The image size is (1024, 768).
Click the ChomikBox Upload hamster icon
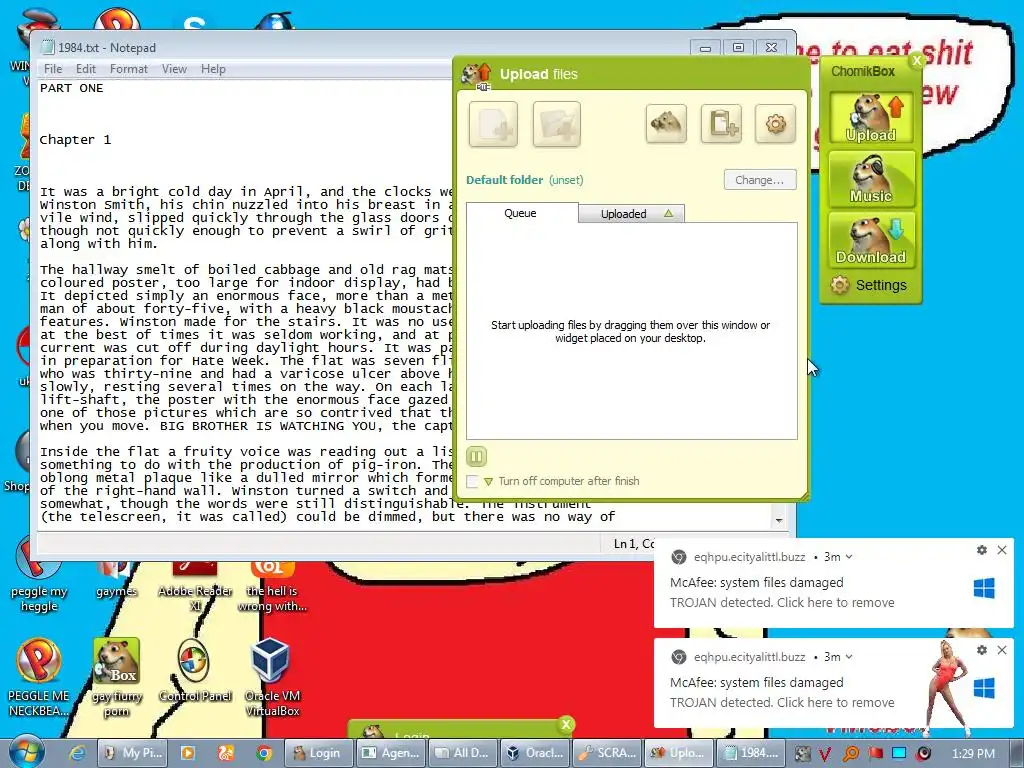(871, 118)
